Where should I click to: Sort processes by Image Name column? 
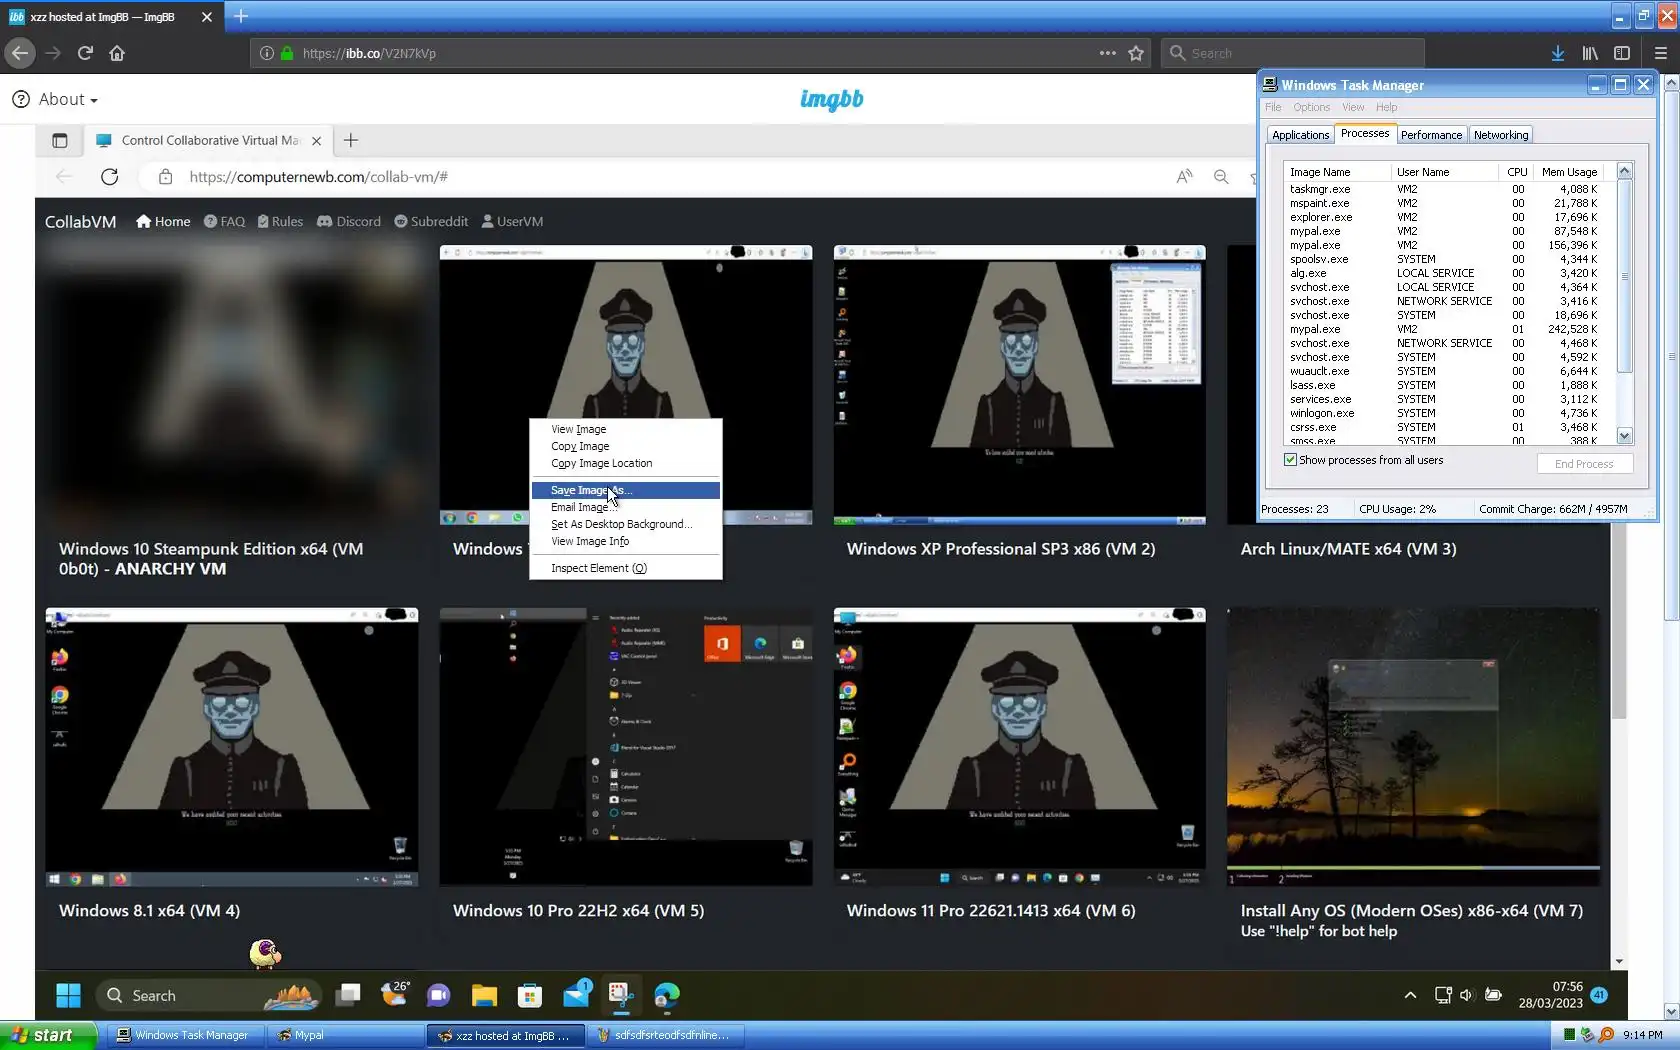coord(1337,172)
